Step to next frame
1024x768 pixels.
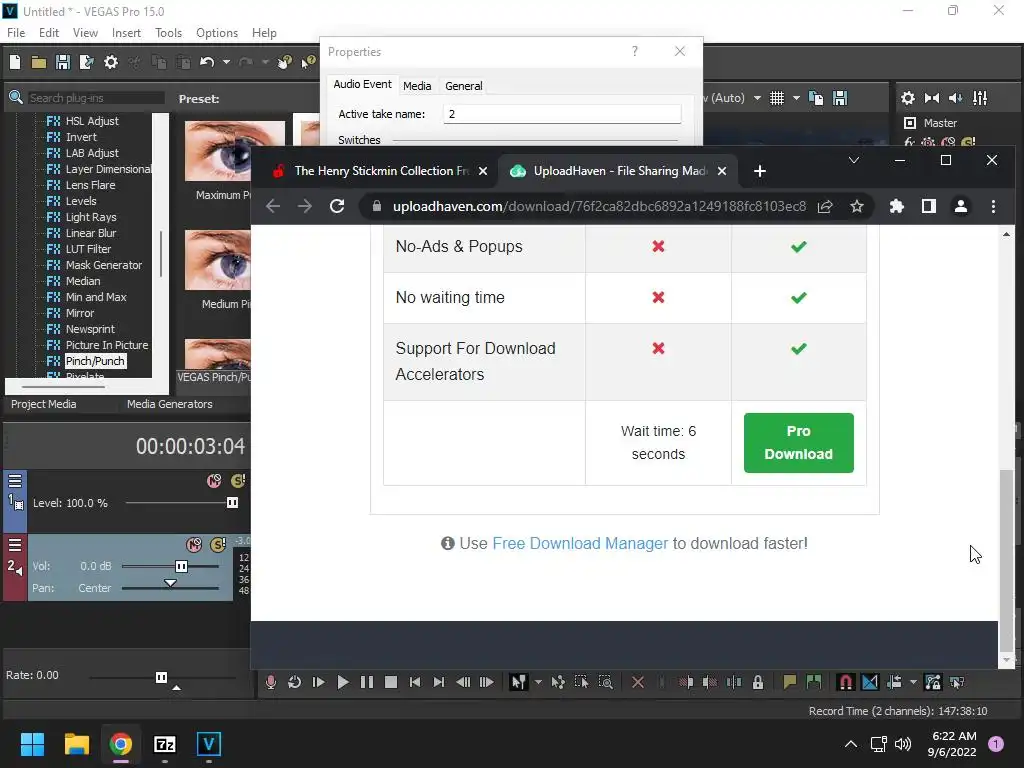(487, 682)
